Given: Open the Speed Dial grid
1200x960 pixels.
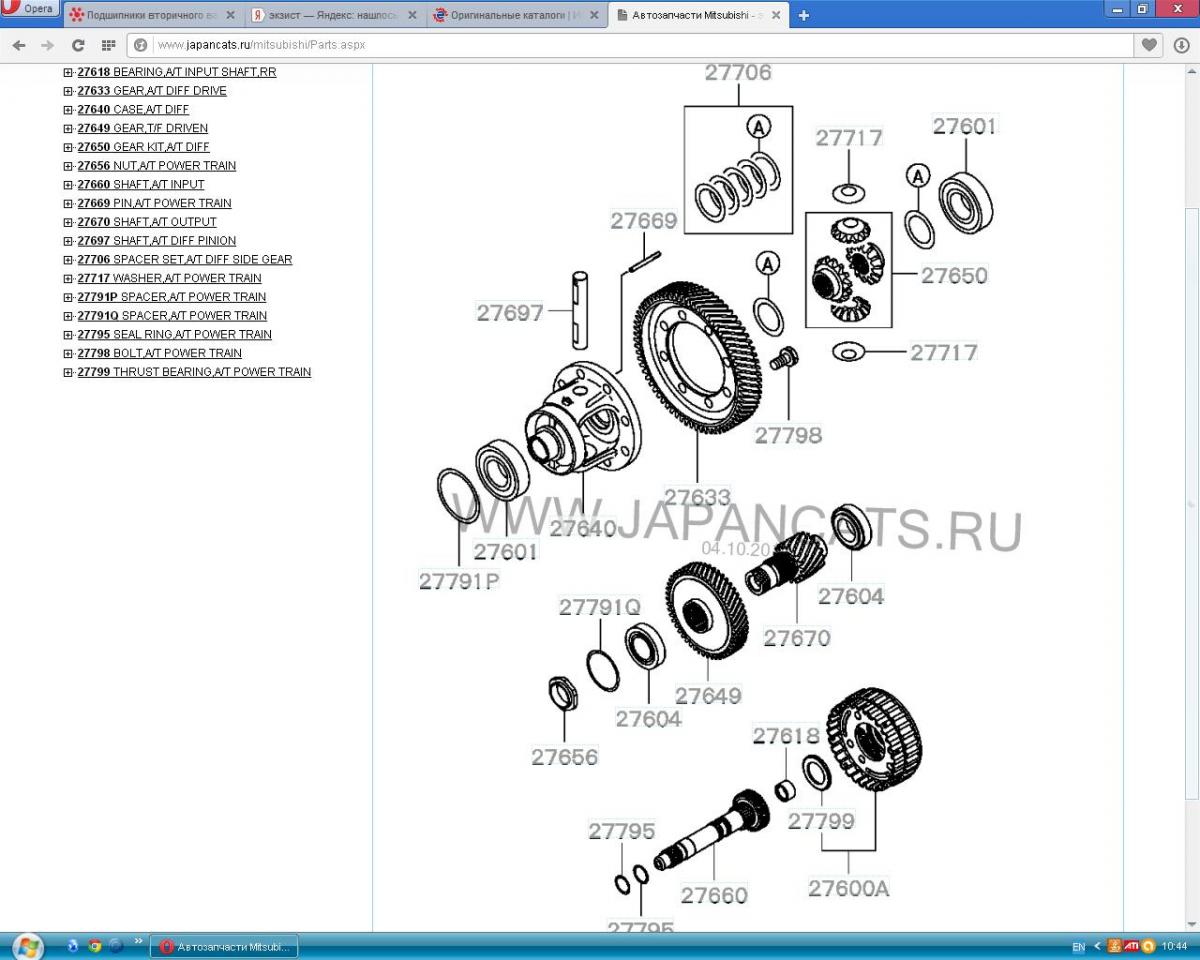Looking at the screenshot, I should [108, 46].
